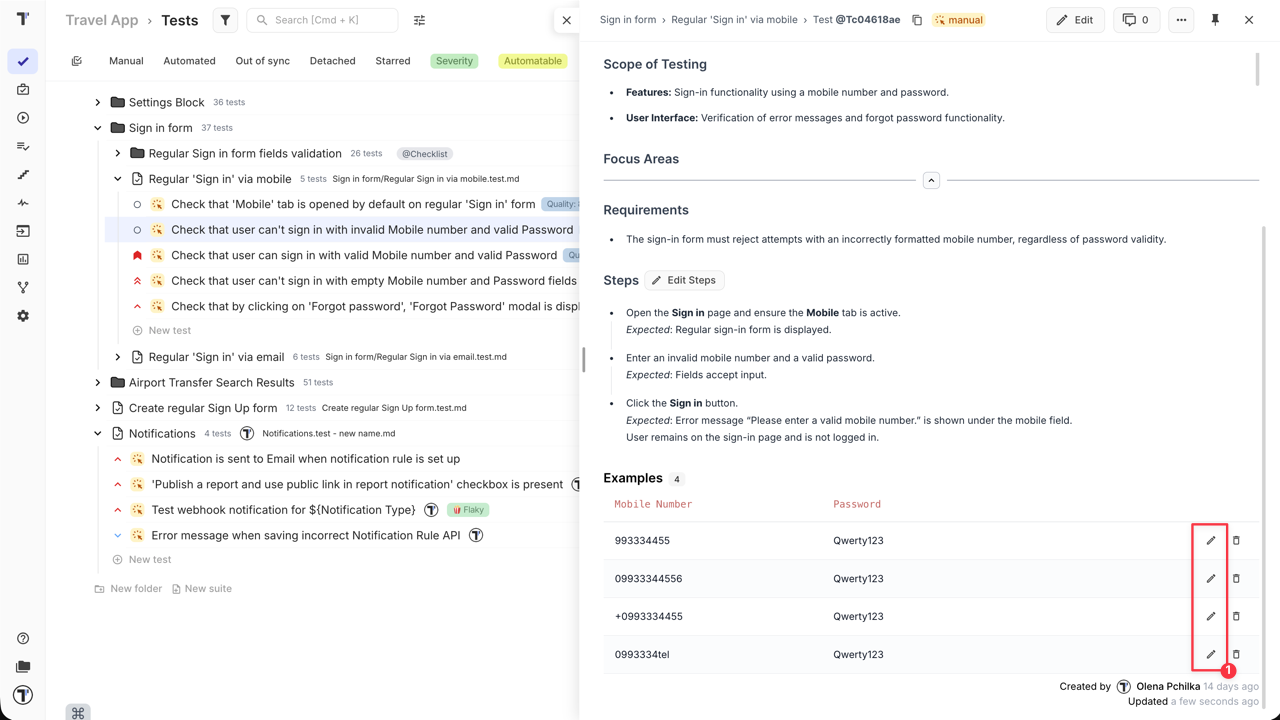This screenshot has width=1280, height=720.
Task: Collapse the Sign in form folder
Action: [98, 128]
